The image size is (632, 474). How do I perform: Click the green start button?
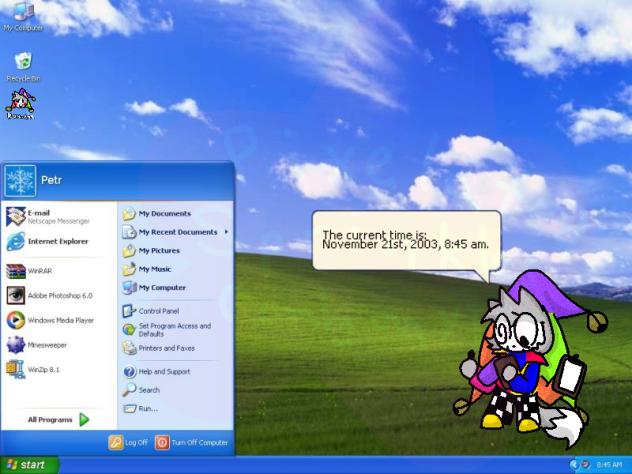29,465
